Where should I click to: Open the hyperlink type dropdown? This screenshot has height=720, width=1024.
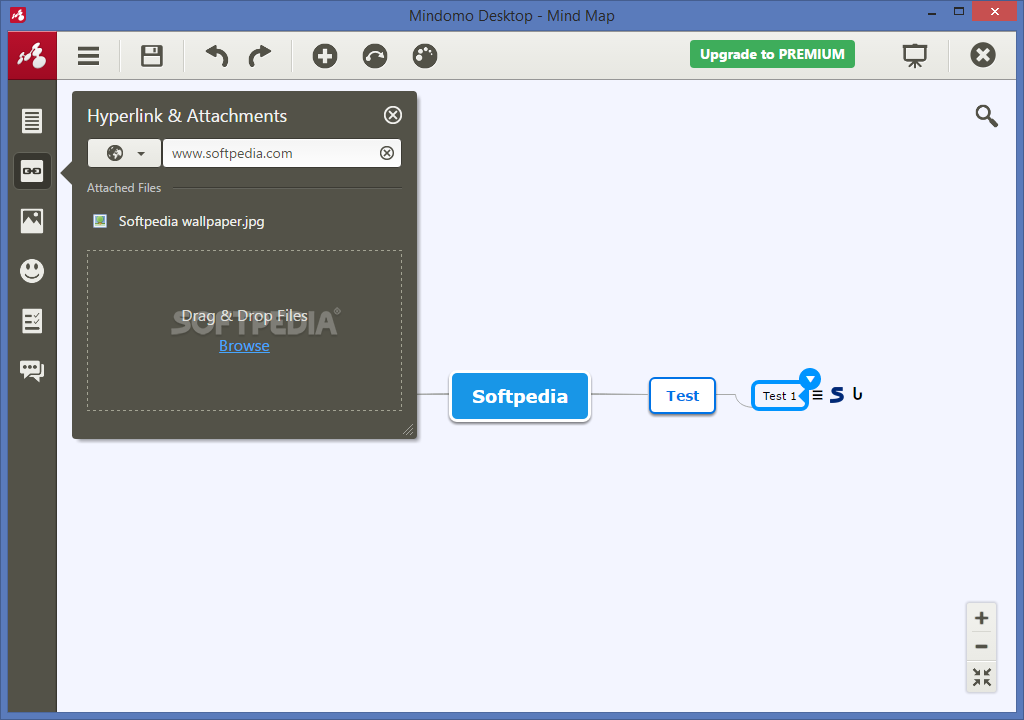[124, 153]
